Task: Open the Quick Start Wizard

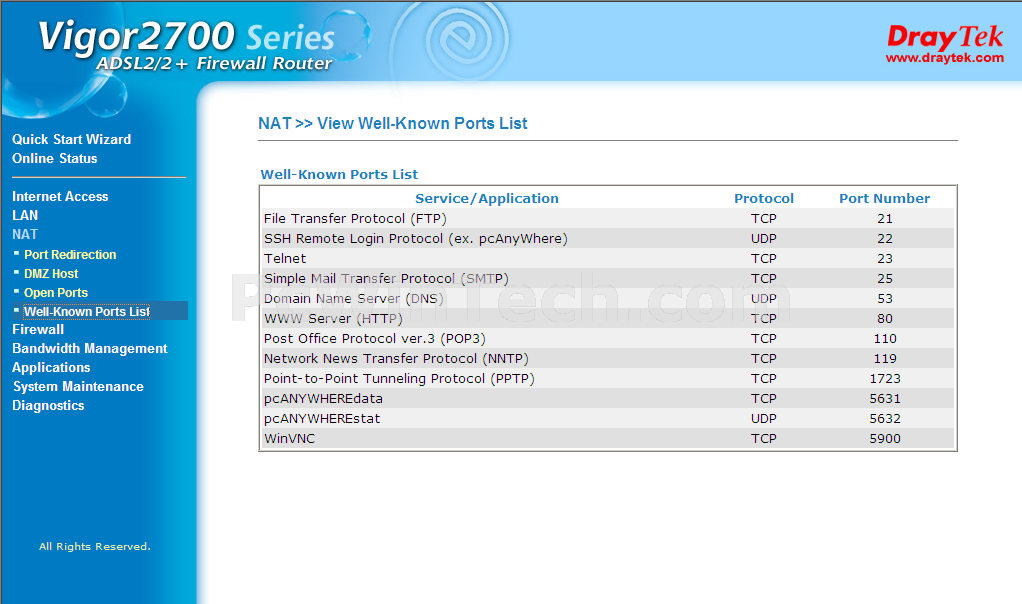Action: pos(72,139)
